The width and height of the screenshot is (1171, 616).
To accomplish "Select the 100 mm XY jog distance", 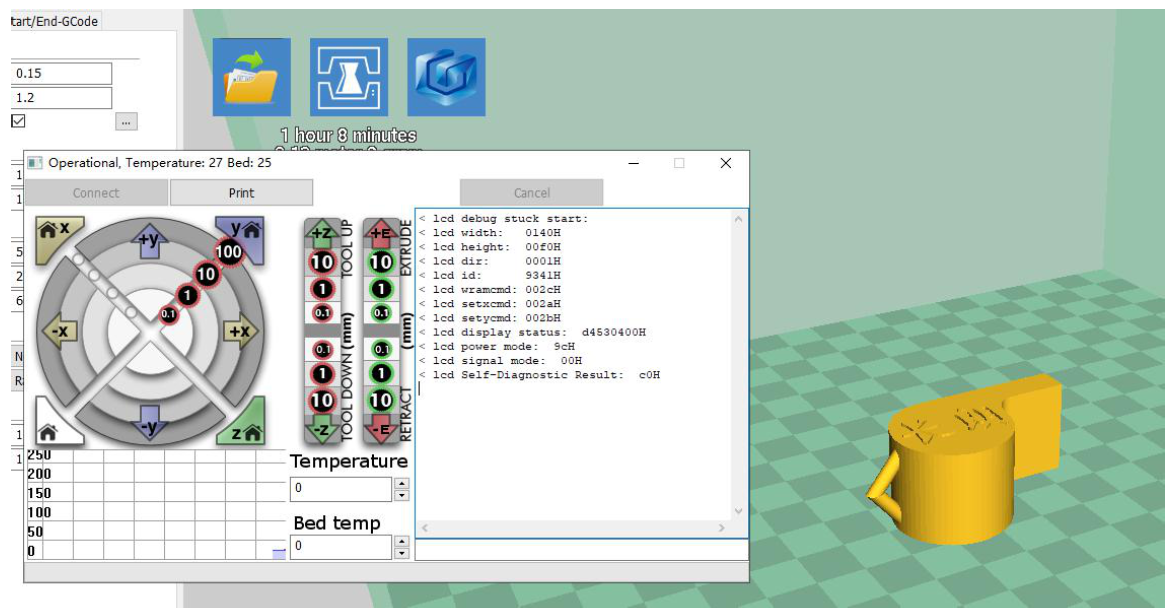I will pyautogui.click(x=229, y=252).
